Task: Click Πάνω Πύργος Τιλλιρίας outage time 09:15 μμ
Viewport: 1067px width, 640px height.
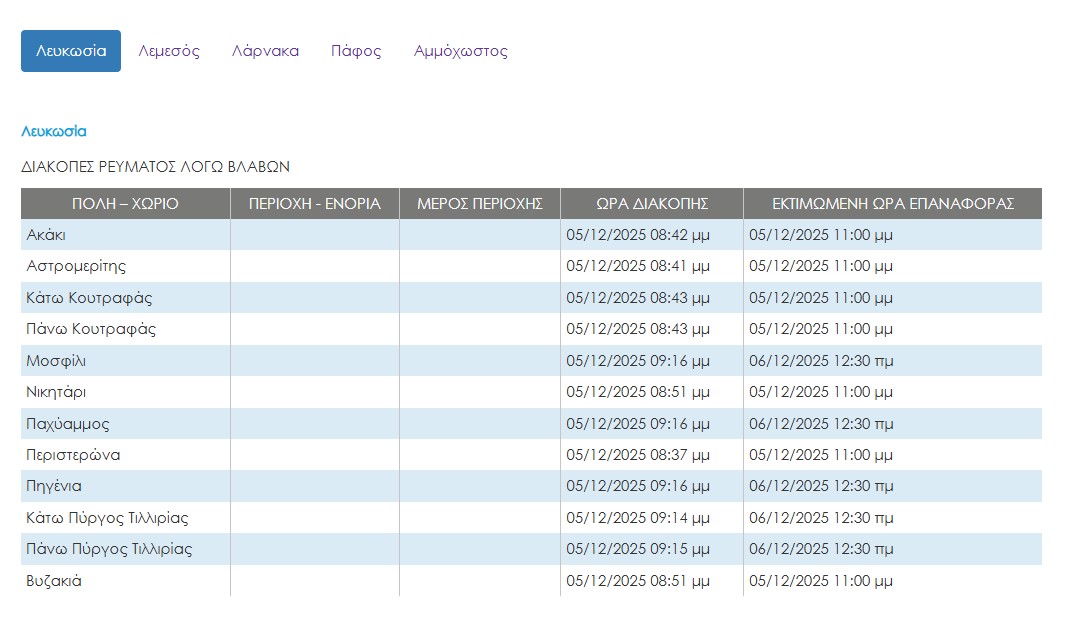Action: click(638, 549)
